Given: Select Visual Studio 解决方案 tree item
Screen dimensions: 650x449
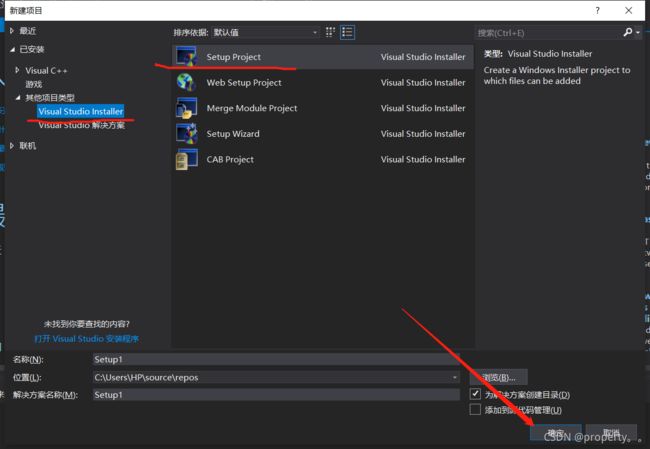Looking at the screenshot, I should (82, 126).
